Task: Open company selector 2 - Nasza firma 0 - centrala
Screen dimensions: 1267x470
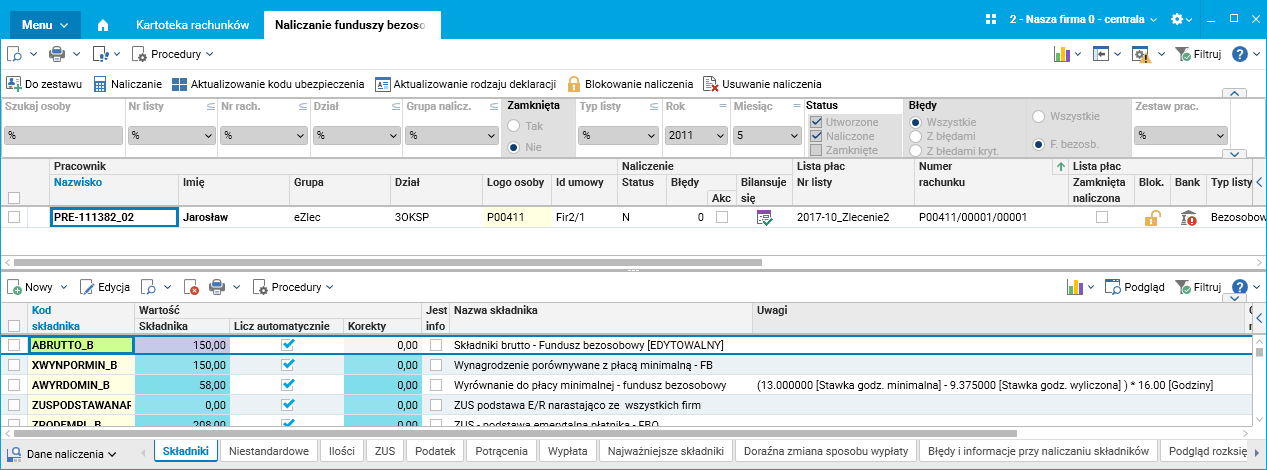Action: pos(1083,19)
